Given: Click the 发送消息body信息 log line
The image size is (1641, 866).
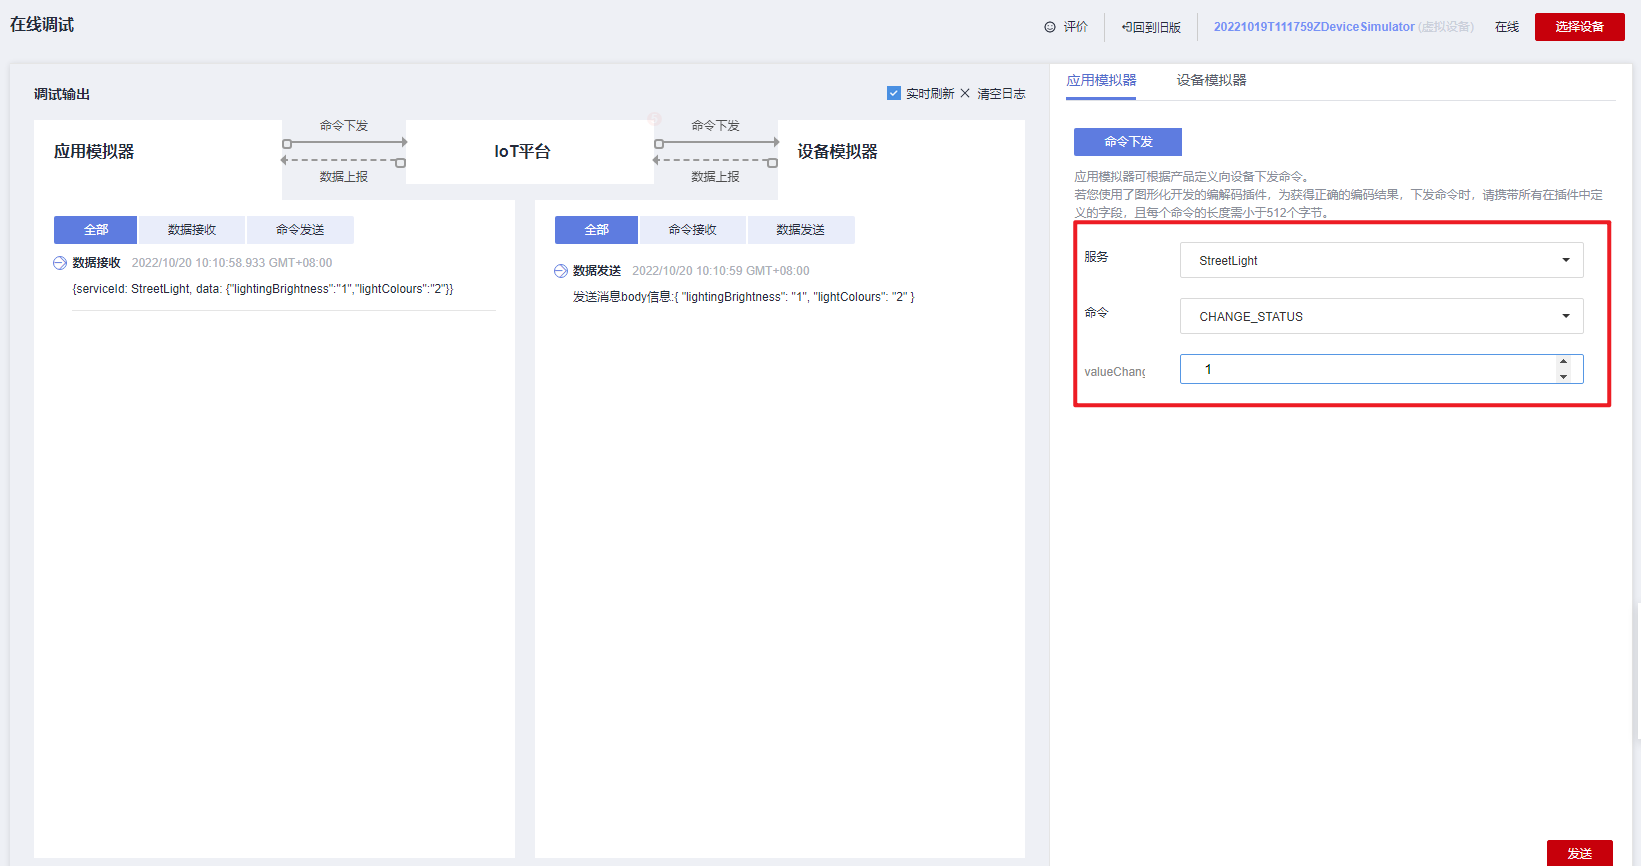Looking at the screenshot, I should 744,297.
